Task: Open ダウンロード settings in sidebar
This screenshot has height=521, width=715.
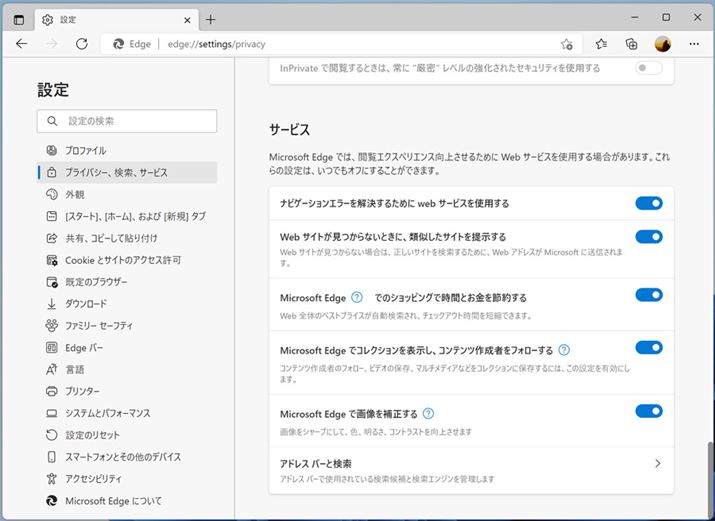Action: point(86,303)
